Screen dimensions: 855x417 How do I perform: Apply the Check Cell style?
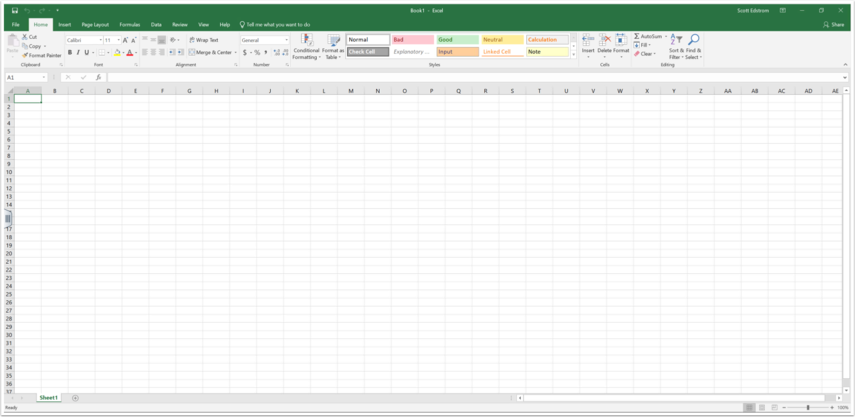pos(368,52)
